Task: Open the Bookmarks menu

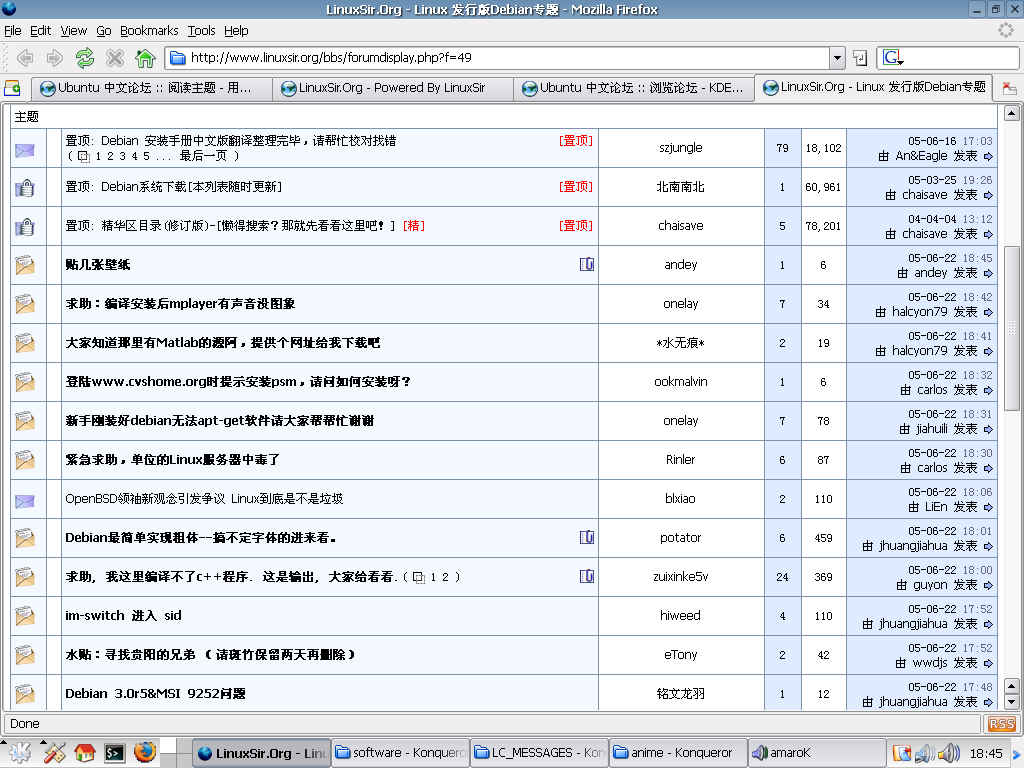Action: point(149,31)
